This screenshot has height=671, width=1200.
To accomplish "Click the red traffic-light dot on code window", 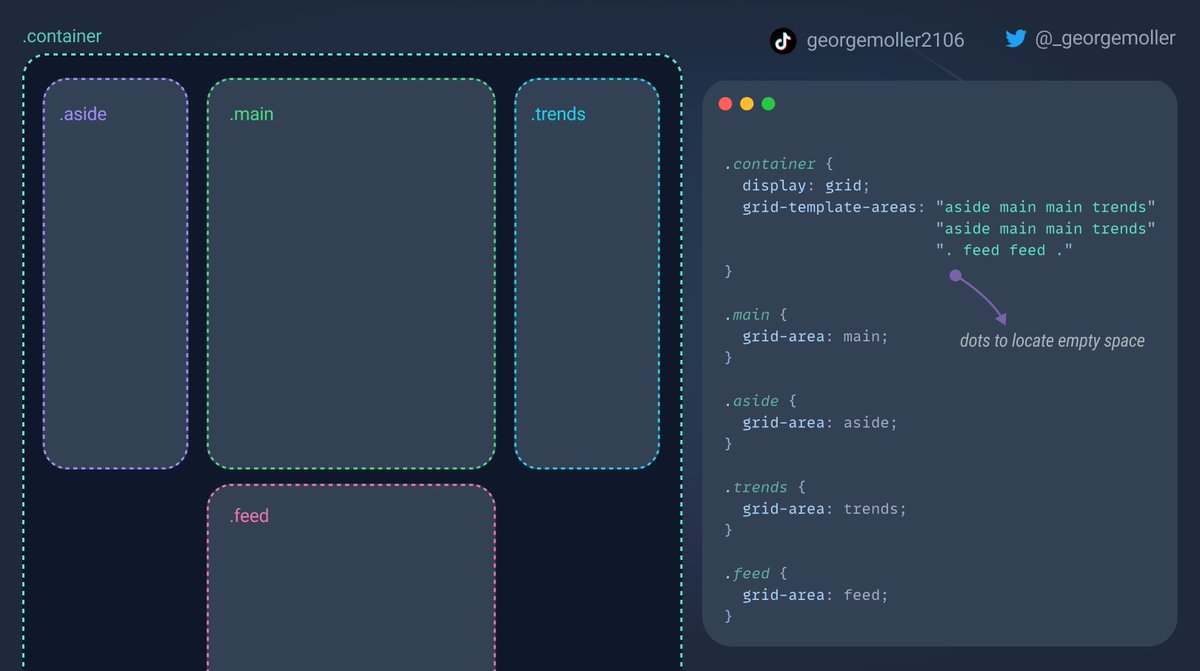I will [x=725, y=103].
